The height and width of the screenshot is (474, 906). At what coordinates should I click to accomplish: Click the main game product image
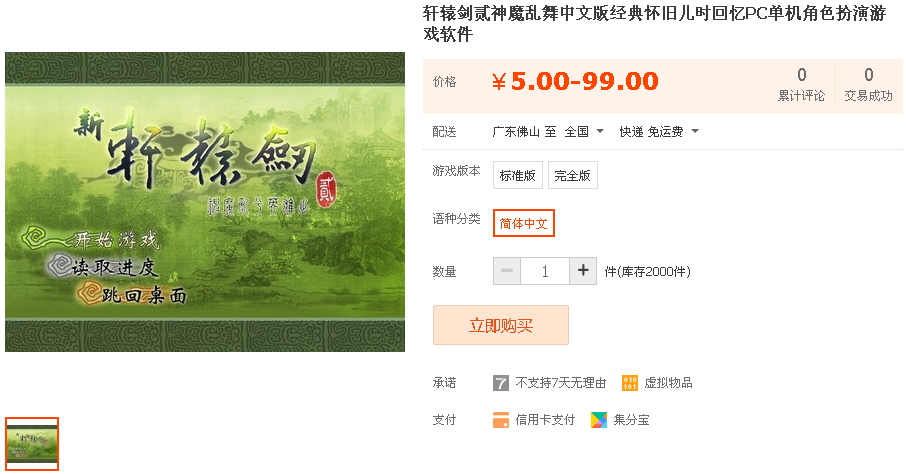(x=205, y=202)
